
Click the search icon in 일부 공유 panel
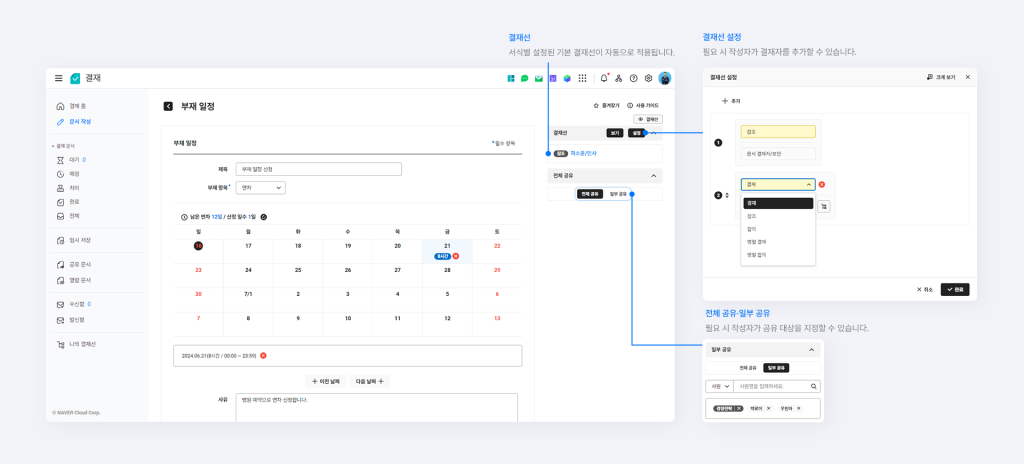[x=814, y=386]
